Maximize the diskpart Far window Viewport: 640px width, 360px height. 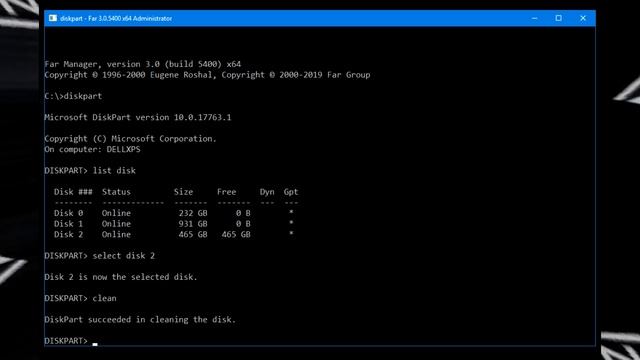click(558, 18)
